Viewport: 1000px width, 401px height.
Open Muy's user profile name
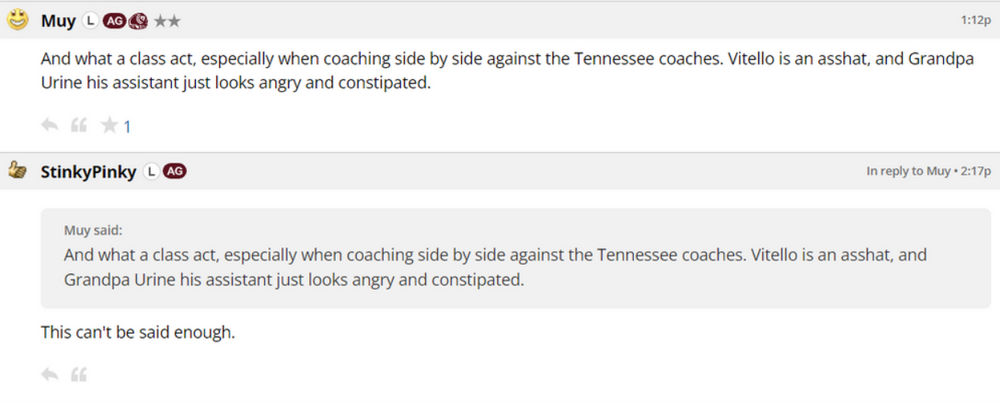[x=58, y=20]
